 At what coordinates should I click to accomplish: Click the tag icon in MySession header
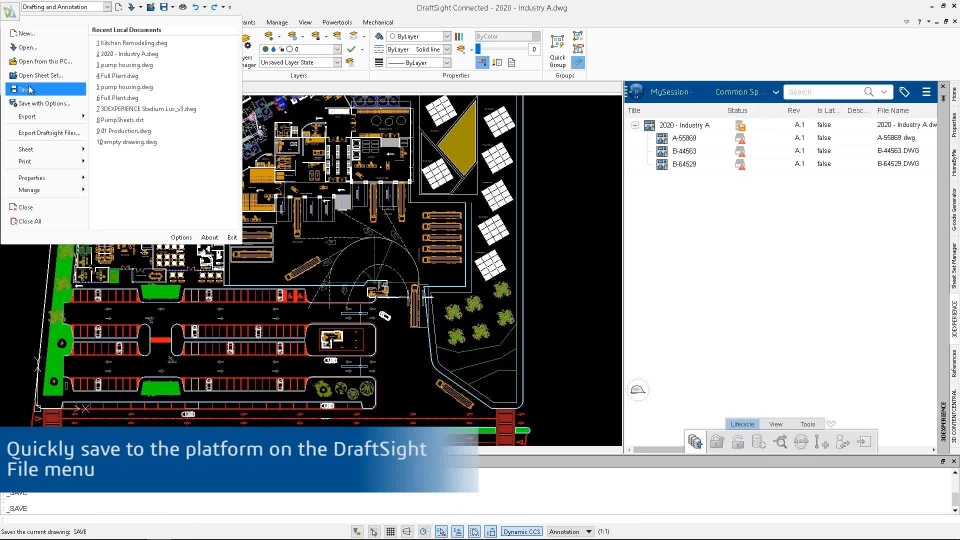point(904,92)
